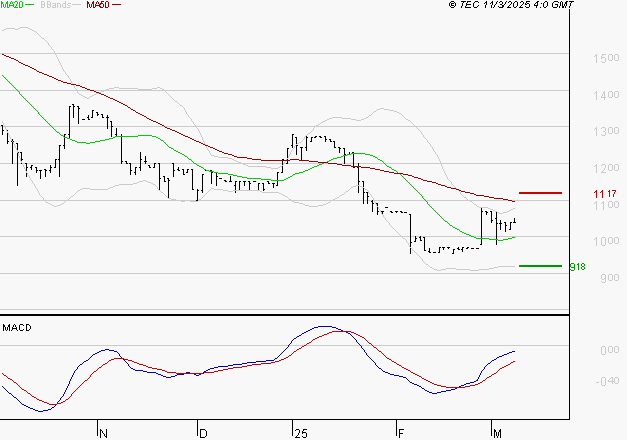
Task: Click the green support level line marker
Action: [541, 266]
